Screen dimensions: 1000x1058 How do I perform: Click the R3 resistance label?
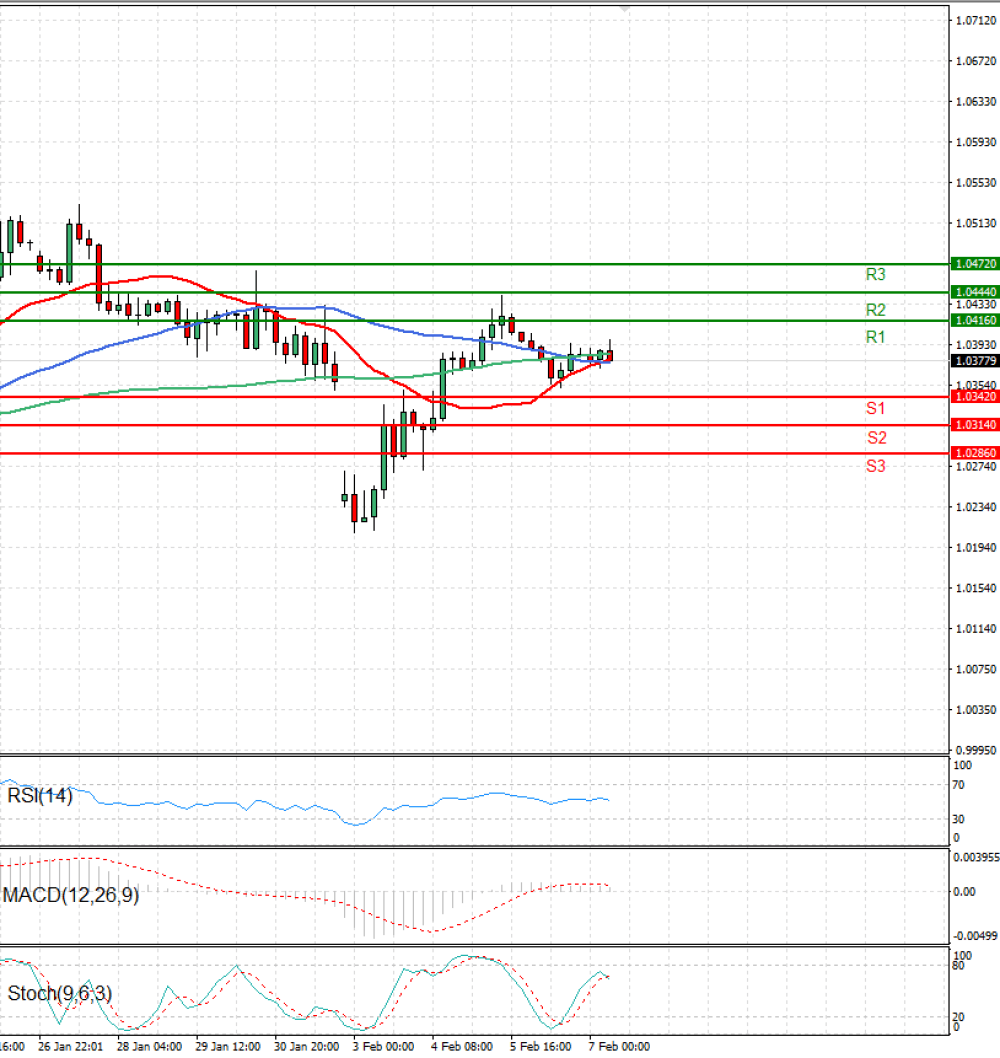click(875, 275)
